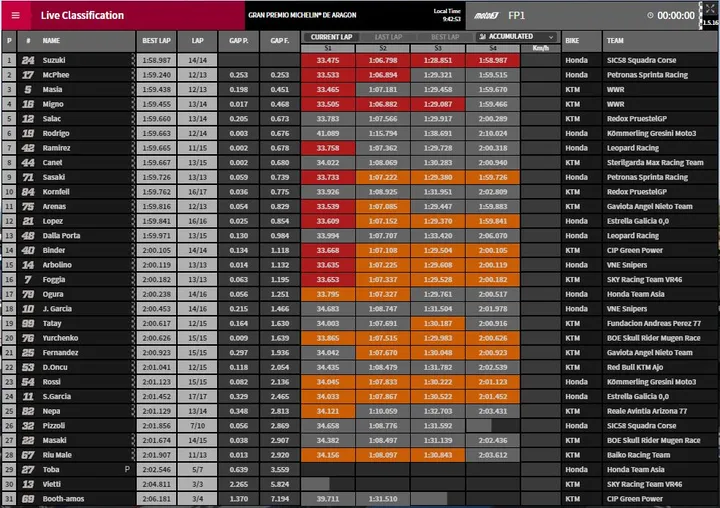
Task: Click the FP1 session label
Action: click(x=516, y=16)
